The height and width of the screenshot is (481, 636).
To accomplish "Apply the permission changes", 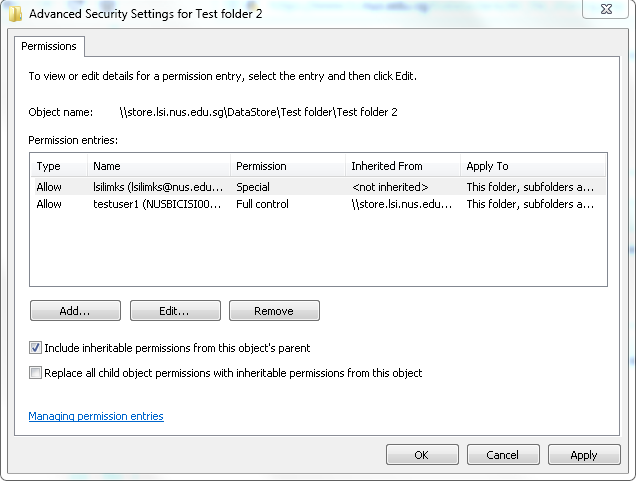I will point(584,455).
